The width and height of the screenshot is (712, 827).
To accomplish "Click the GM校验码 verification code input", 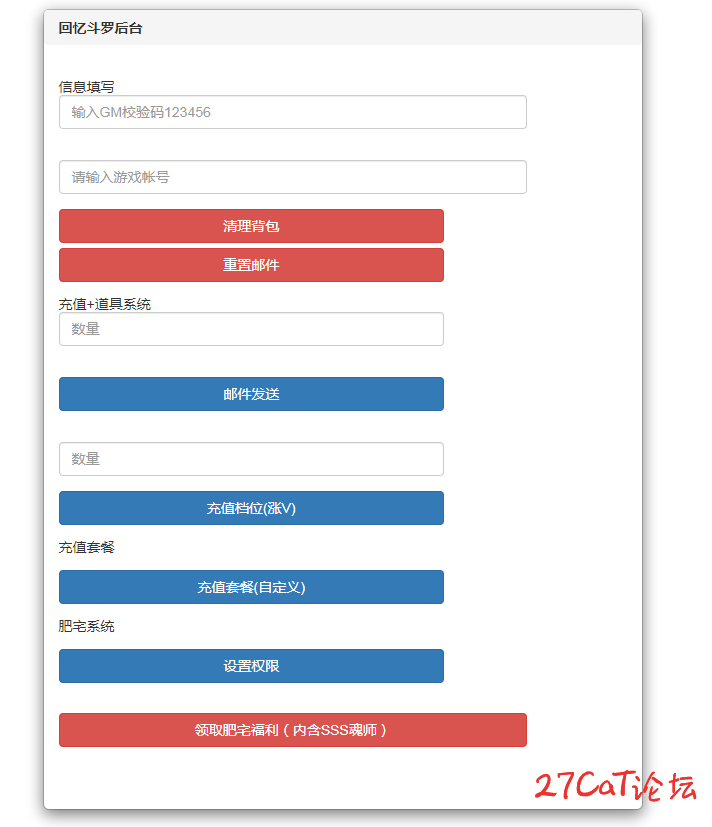I will tap(293, 112).
